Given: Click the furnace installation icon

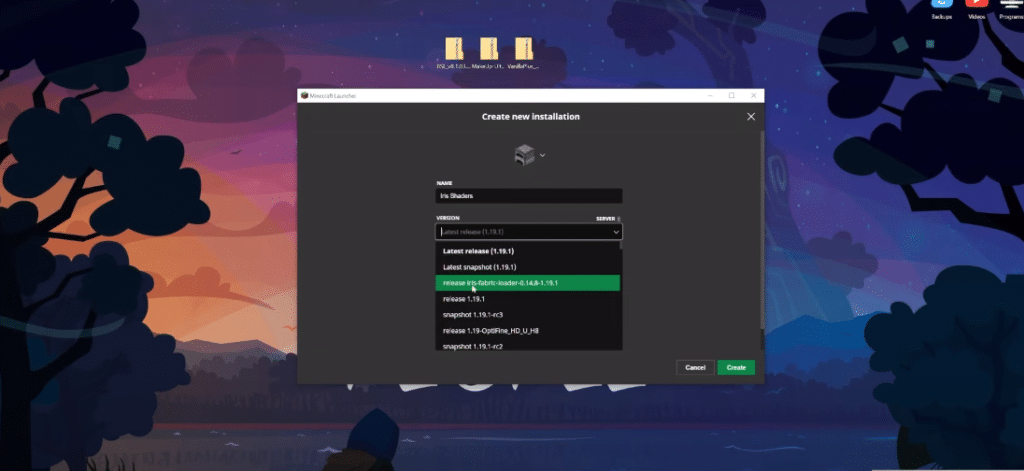Looking at the screenshot, I should pyautogui.click(x=524, y=155).
